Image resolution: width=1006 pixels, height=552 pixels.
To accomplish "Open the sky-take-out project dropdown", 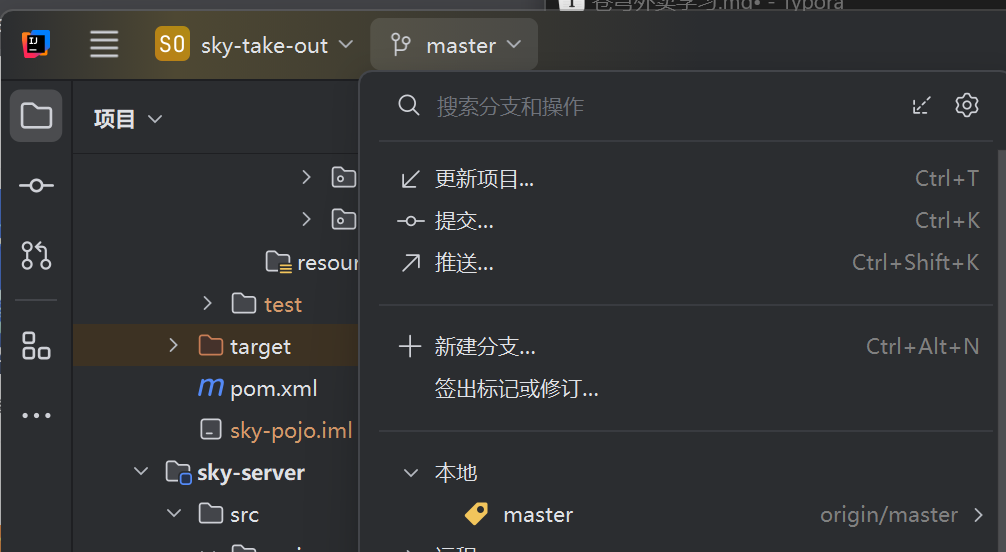I will [x=255, y=45].
